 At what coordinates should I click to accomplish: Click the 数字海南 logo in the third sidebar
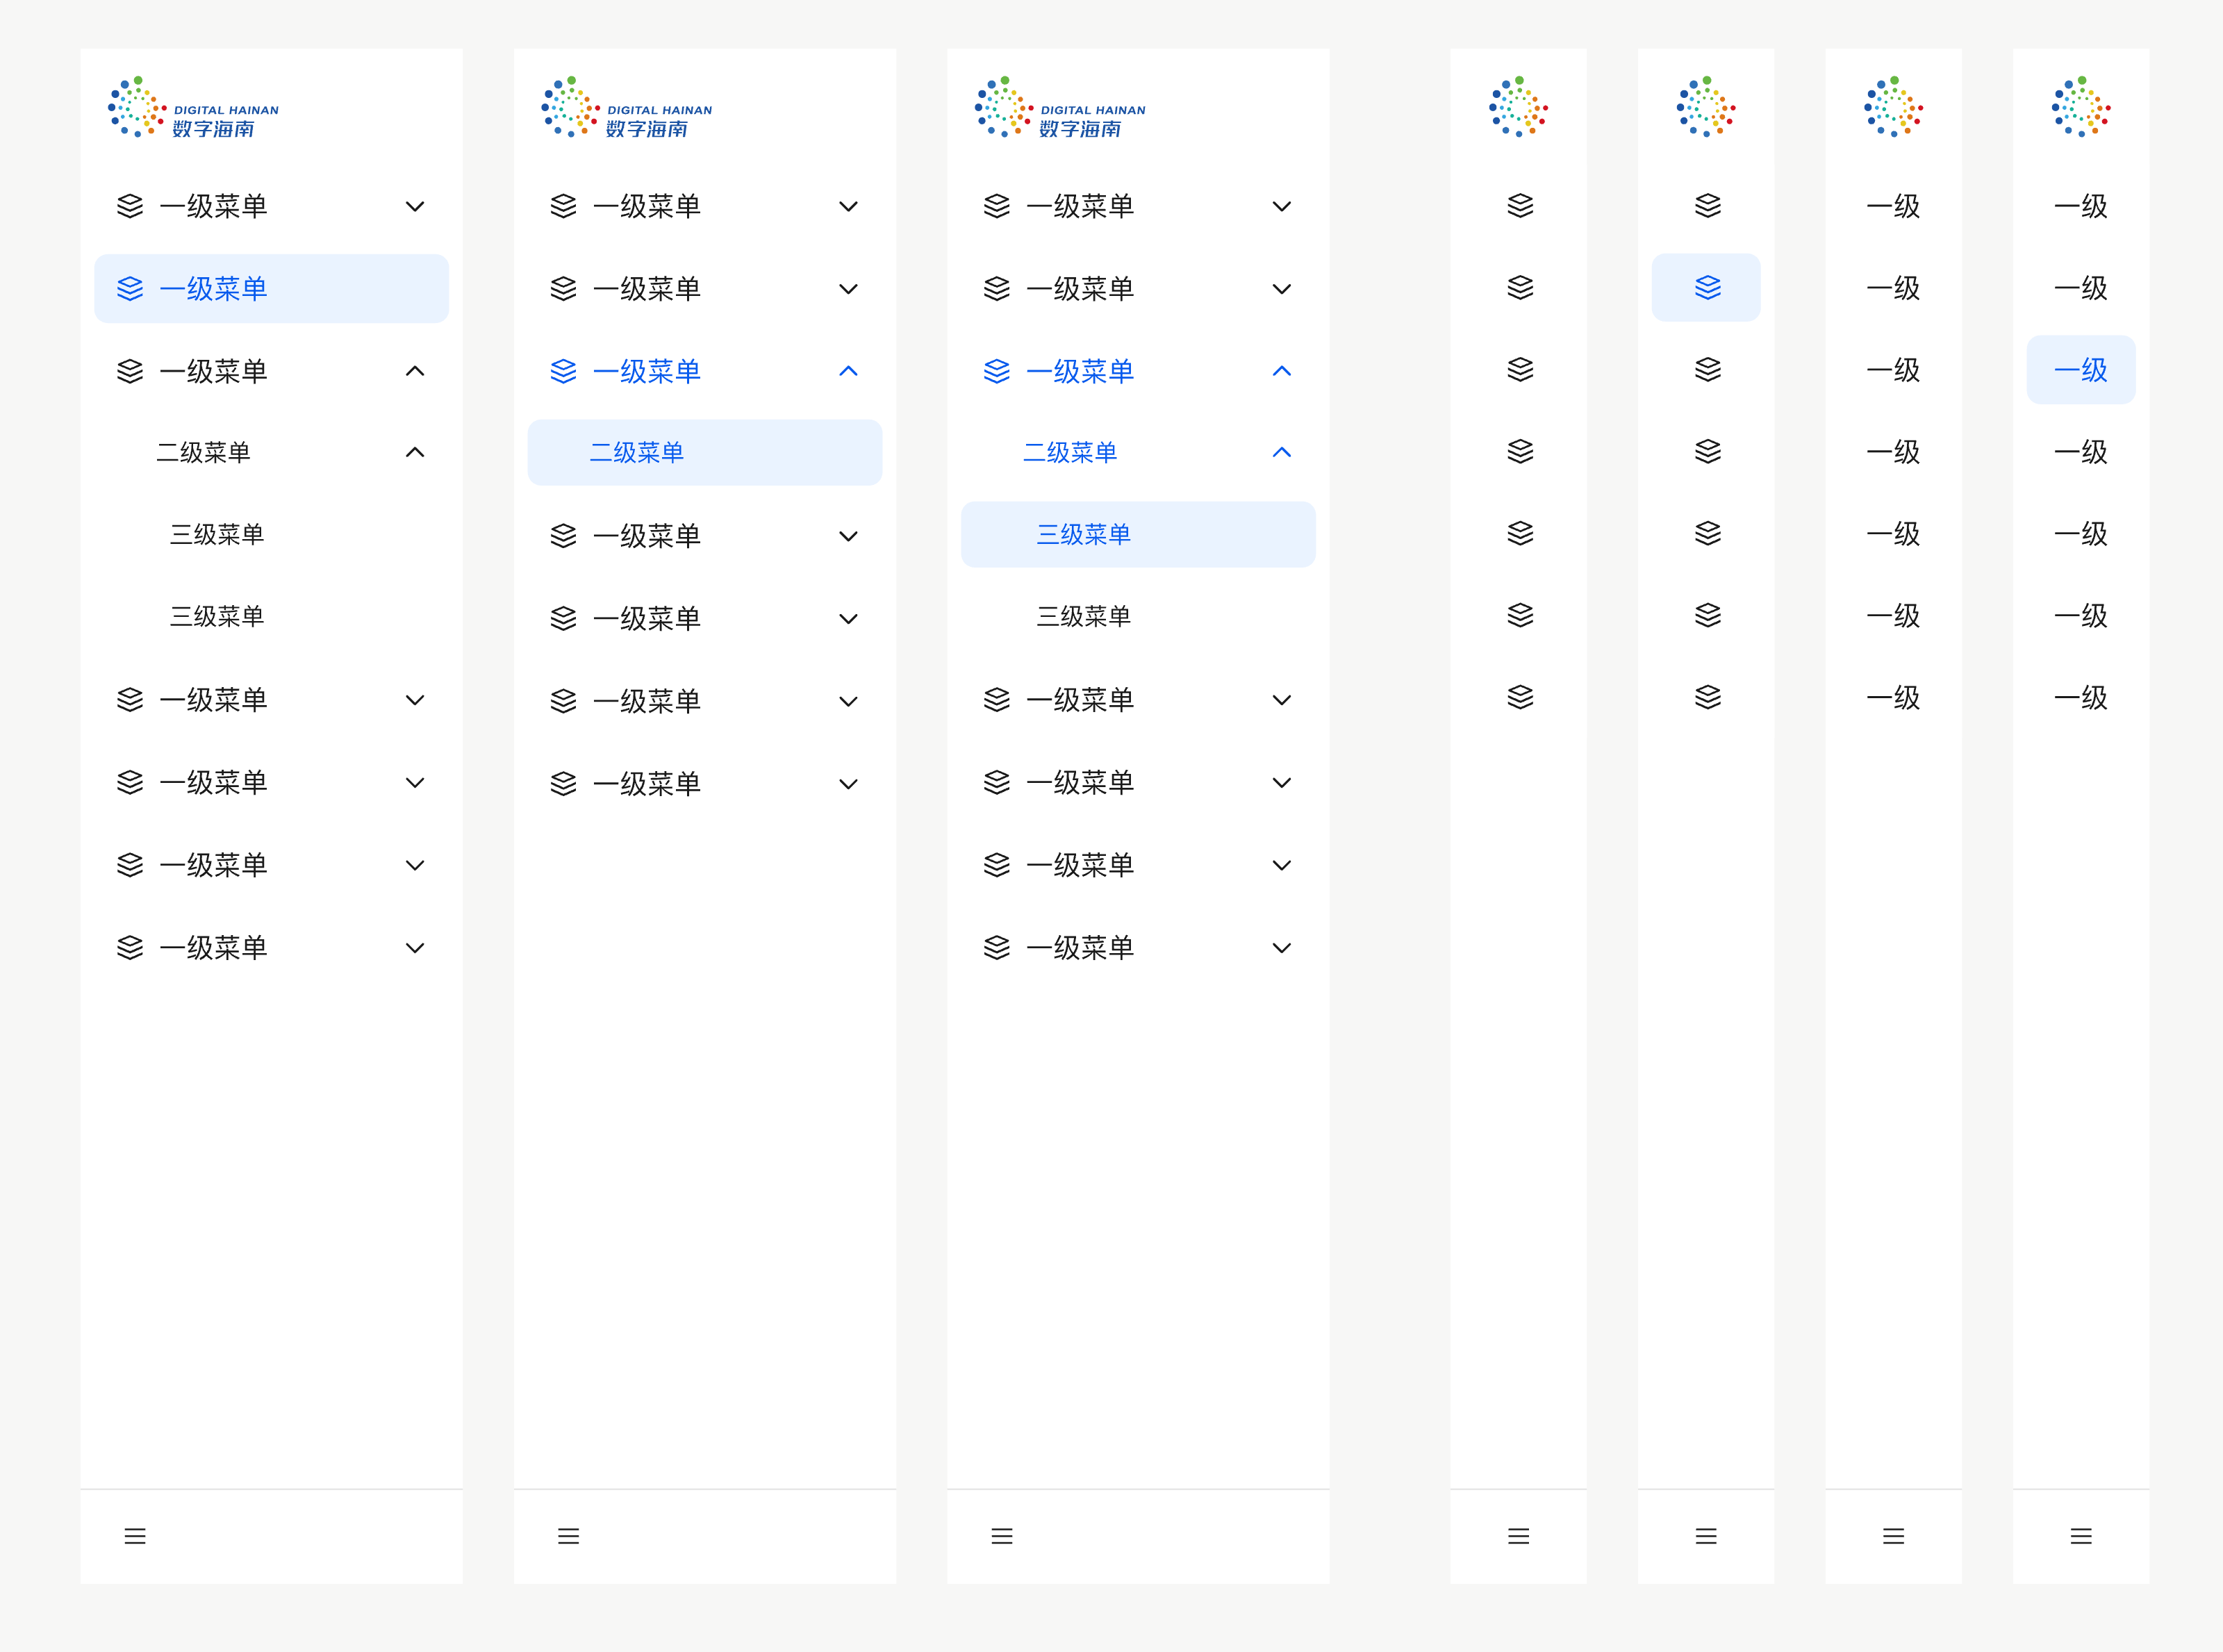(x=1060, y=107)
